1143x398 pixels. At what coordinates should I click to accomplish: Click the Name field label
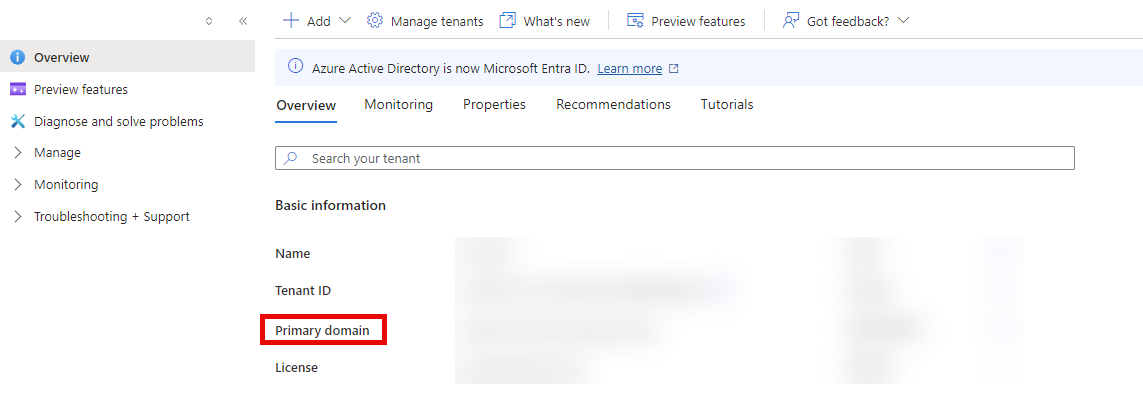pos(292,254)
